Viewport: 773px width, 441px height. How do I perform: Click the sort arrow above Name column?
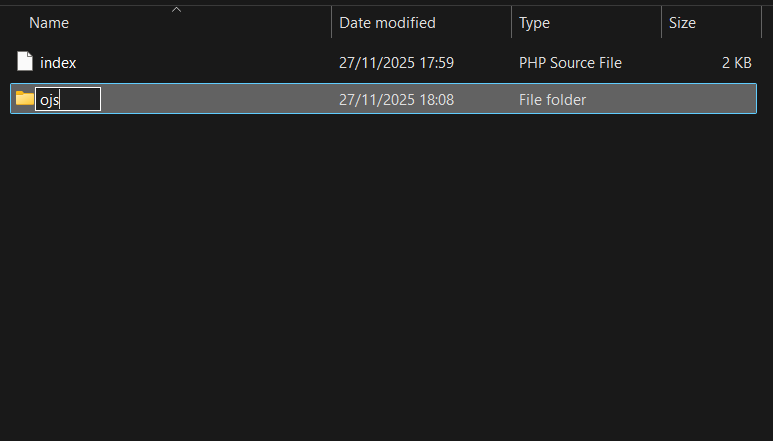176,9
